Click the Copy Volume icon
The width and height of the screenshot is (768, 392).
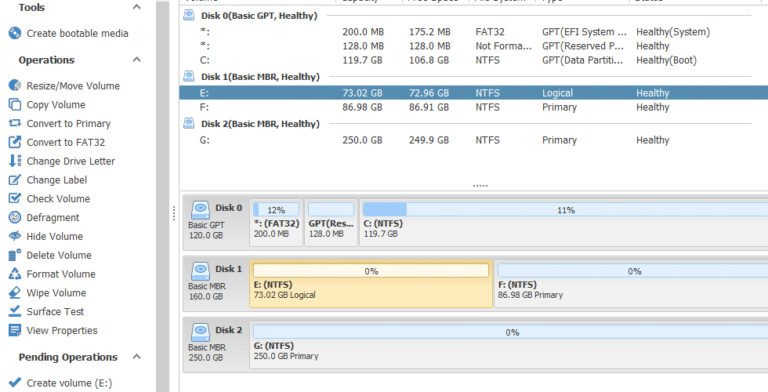15,104
